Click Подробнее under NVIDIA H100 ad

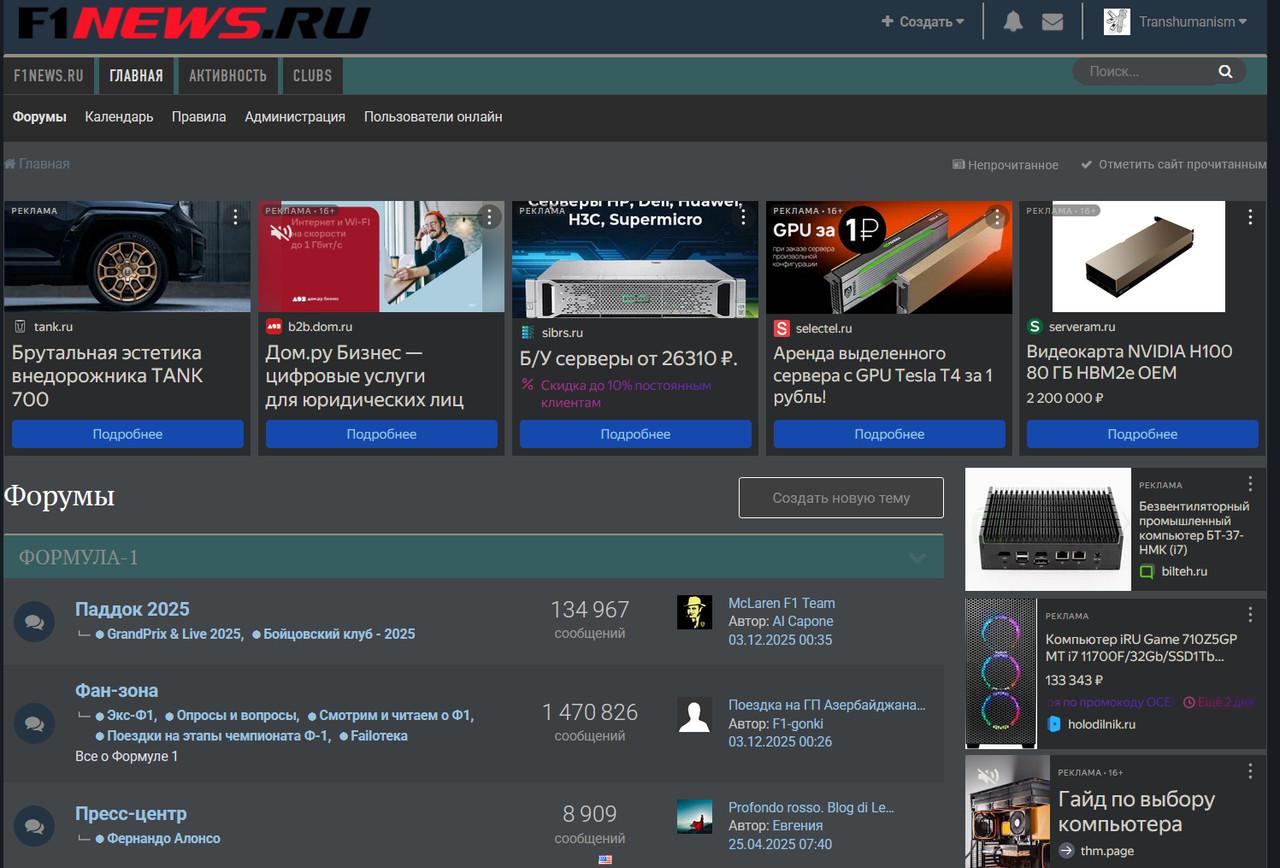tap(1142, 434)
